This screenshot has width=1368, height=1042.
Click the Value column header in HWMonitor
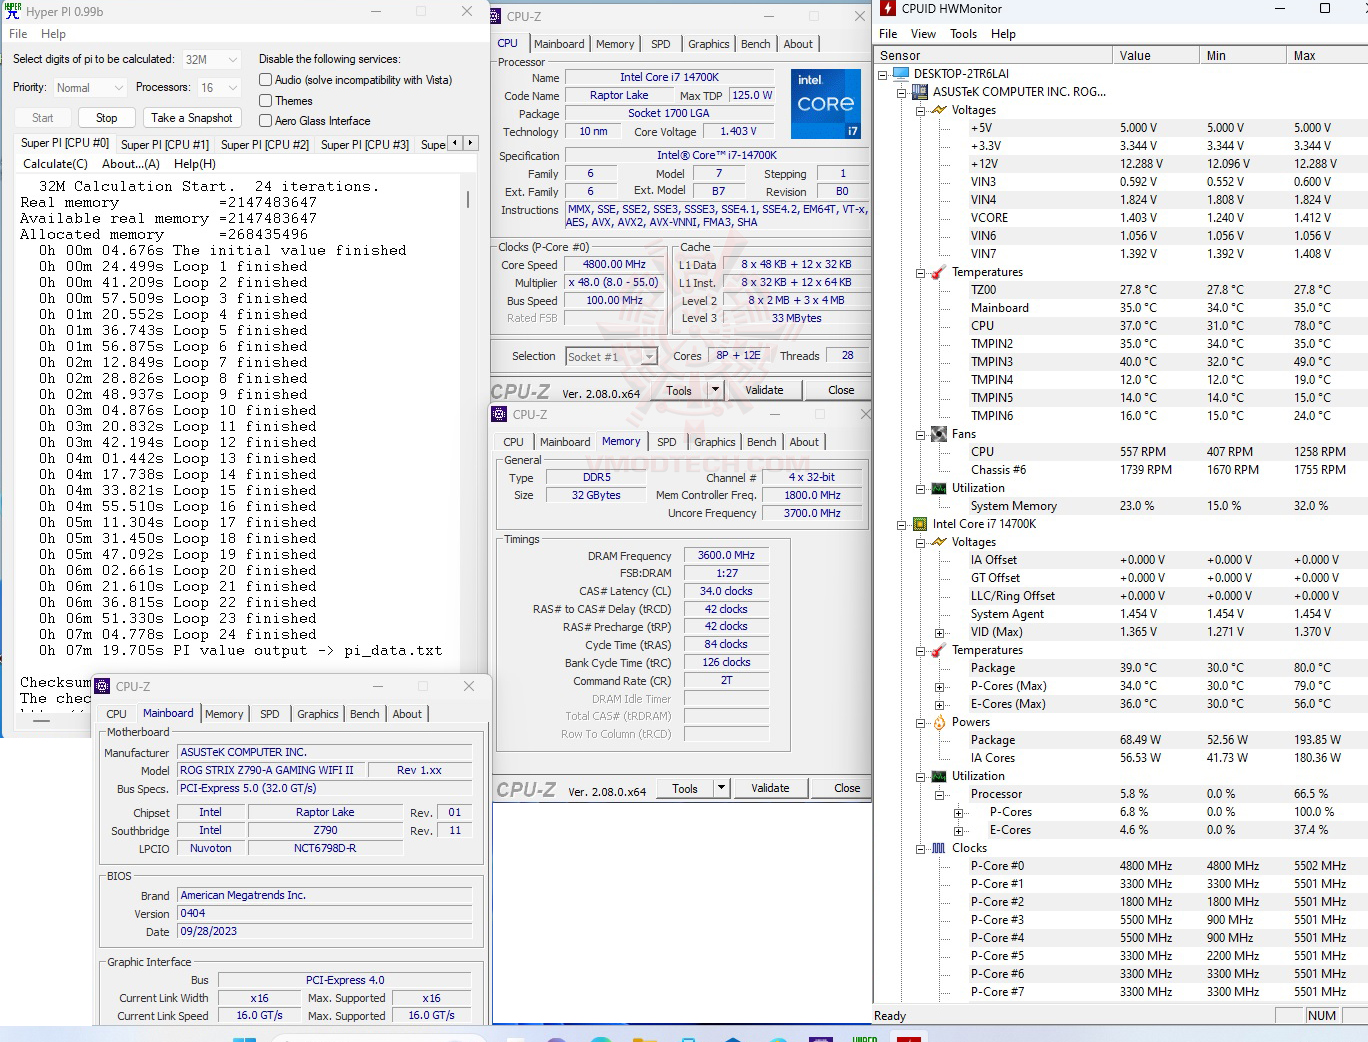click(1155, 56)
